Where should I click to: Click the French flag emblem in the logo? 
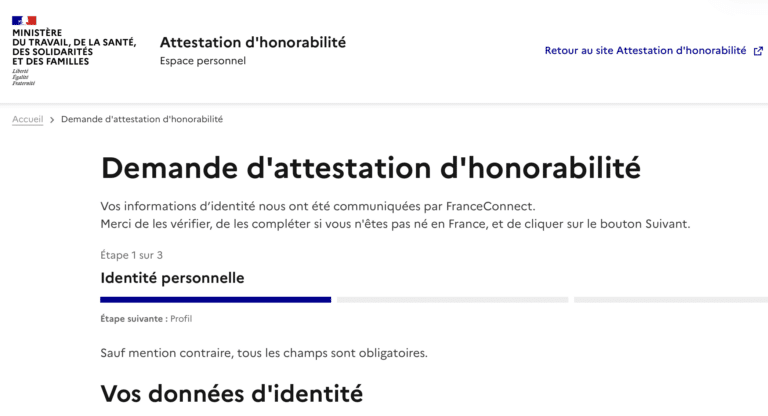[x=24, y=20]
